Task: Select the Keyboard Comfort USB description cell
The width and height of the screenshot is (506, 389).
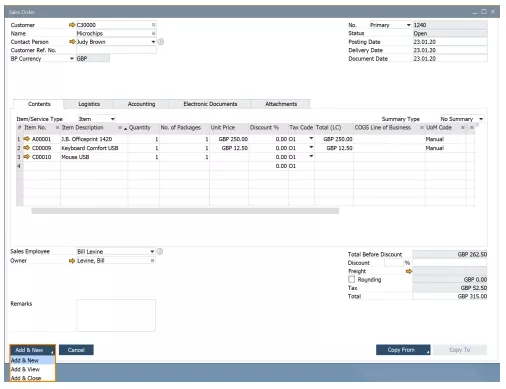Action: 94,148
